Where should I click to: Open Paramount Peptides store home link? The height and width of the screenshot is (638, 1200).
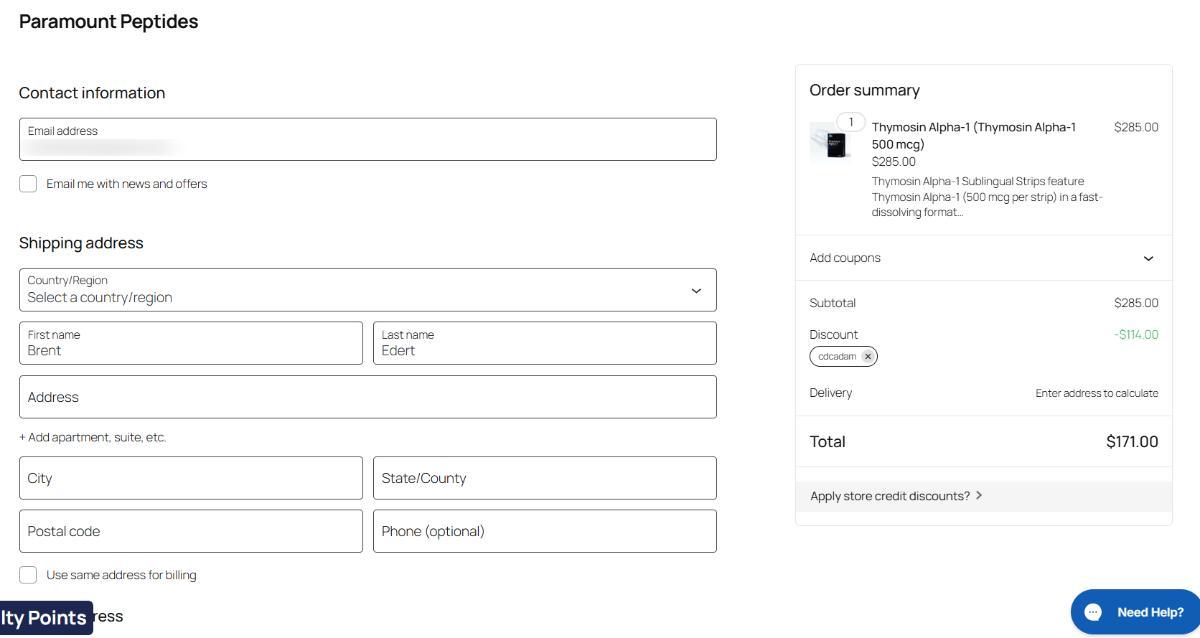point(108,22)
